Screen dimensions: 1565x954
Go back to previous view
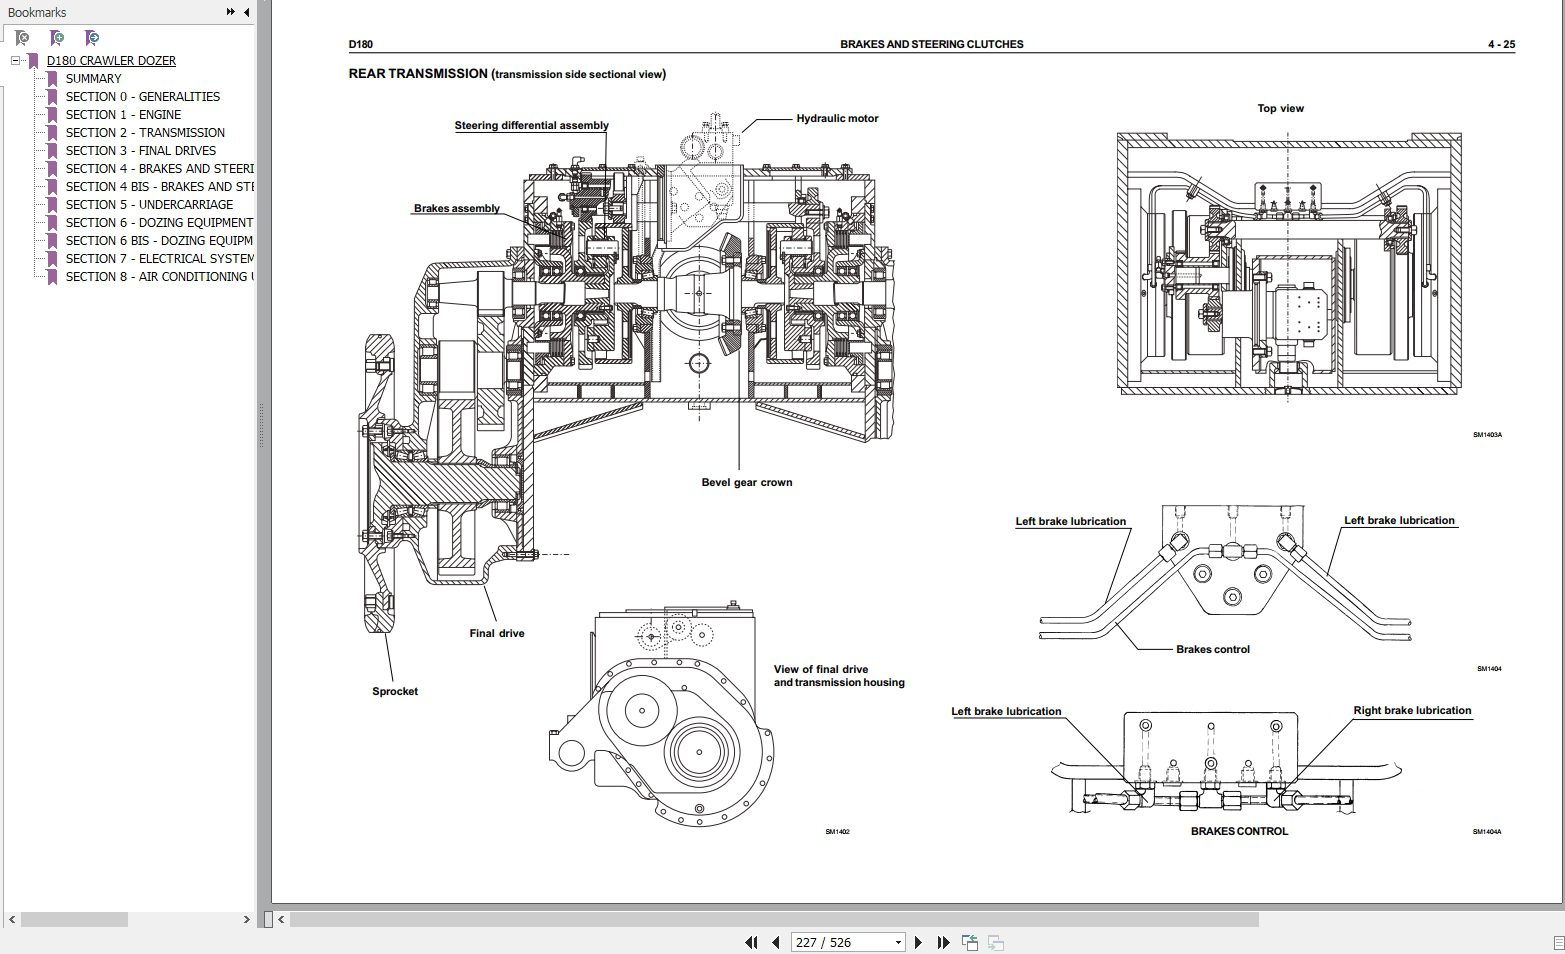click(968, 942)
